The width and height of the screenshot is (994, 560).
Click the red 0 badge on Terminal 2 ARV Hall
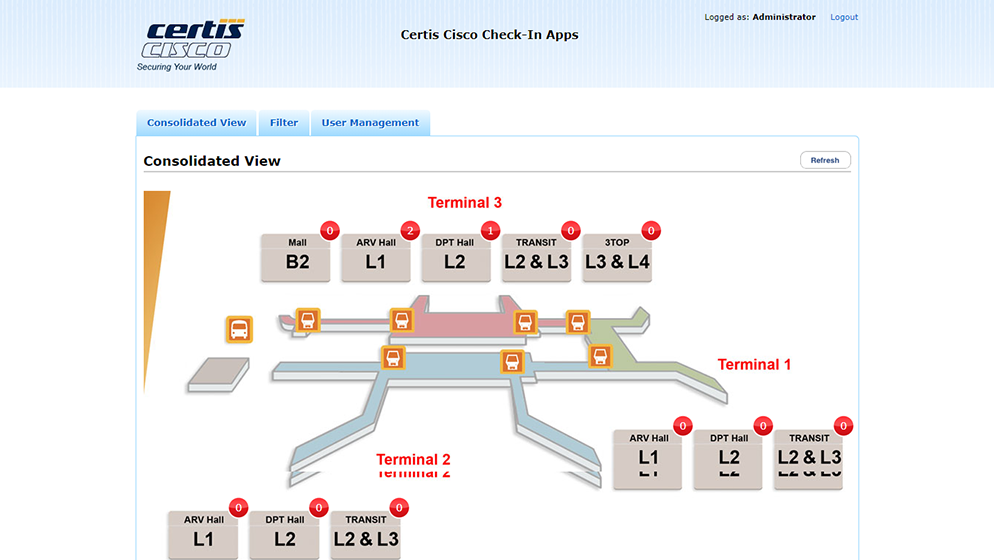coord(238,507)
